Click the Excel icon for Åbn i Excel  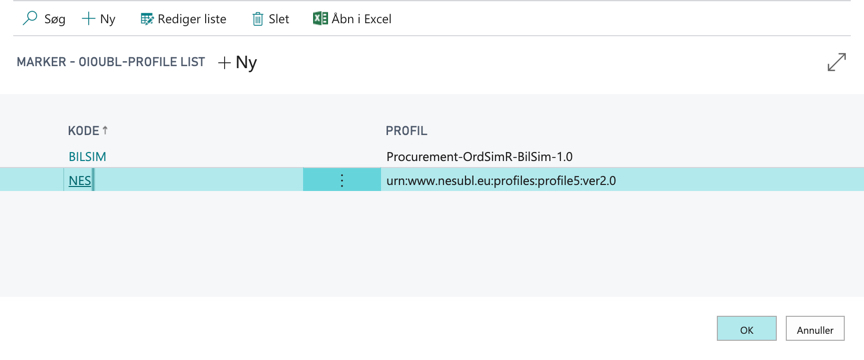pos(320,19)
